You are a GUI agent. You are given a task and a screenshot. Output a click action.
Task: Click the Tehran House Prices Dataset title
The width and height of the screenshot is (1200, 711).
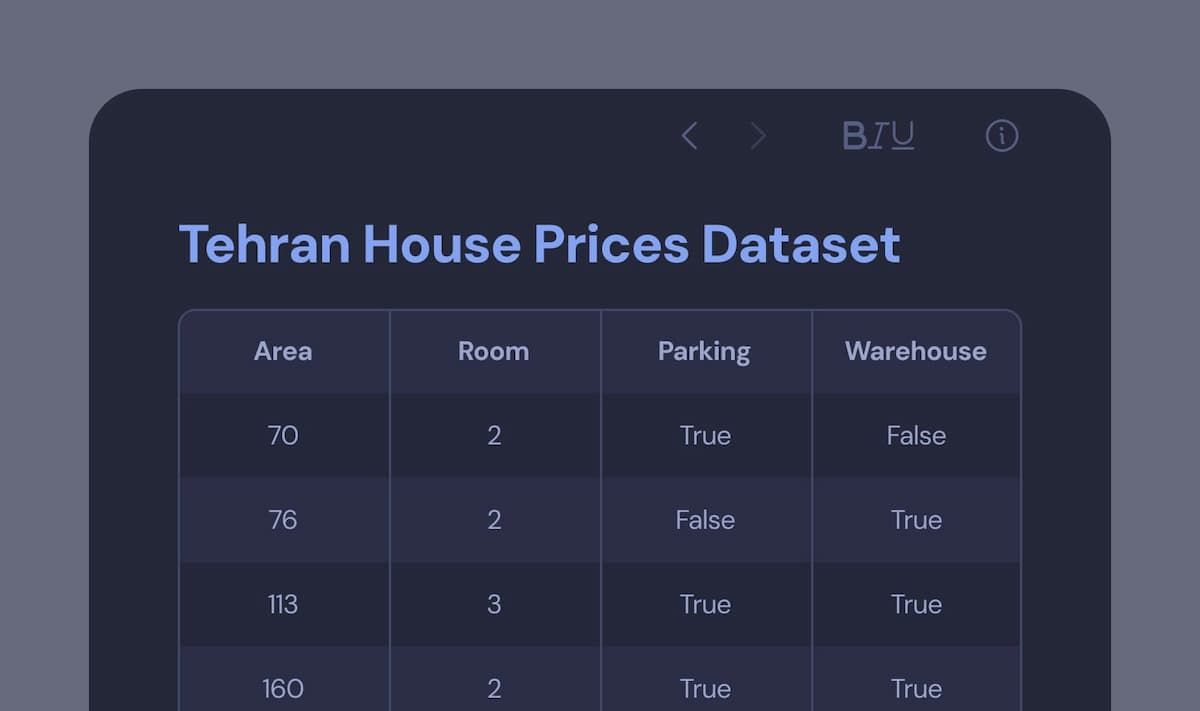[x=539, y=245]
